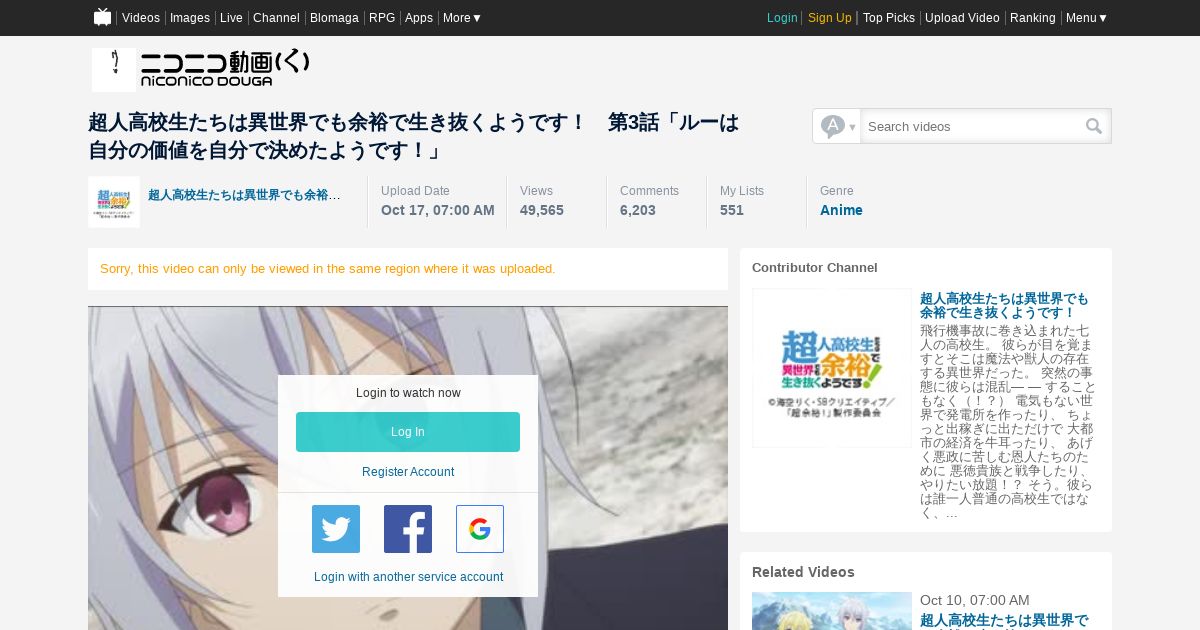Click Login with another service account
1200x630 pixels.
[408, 577]
